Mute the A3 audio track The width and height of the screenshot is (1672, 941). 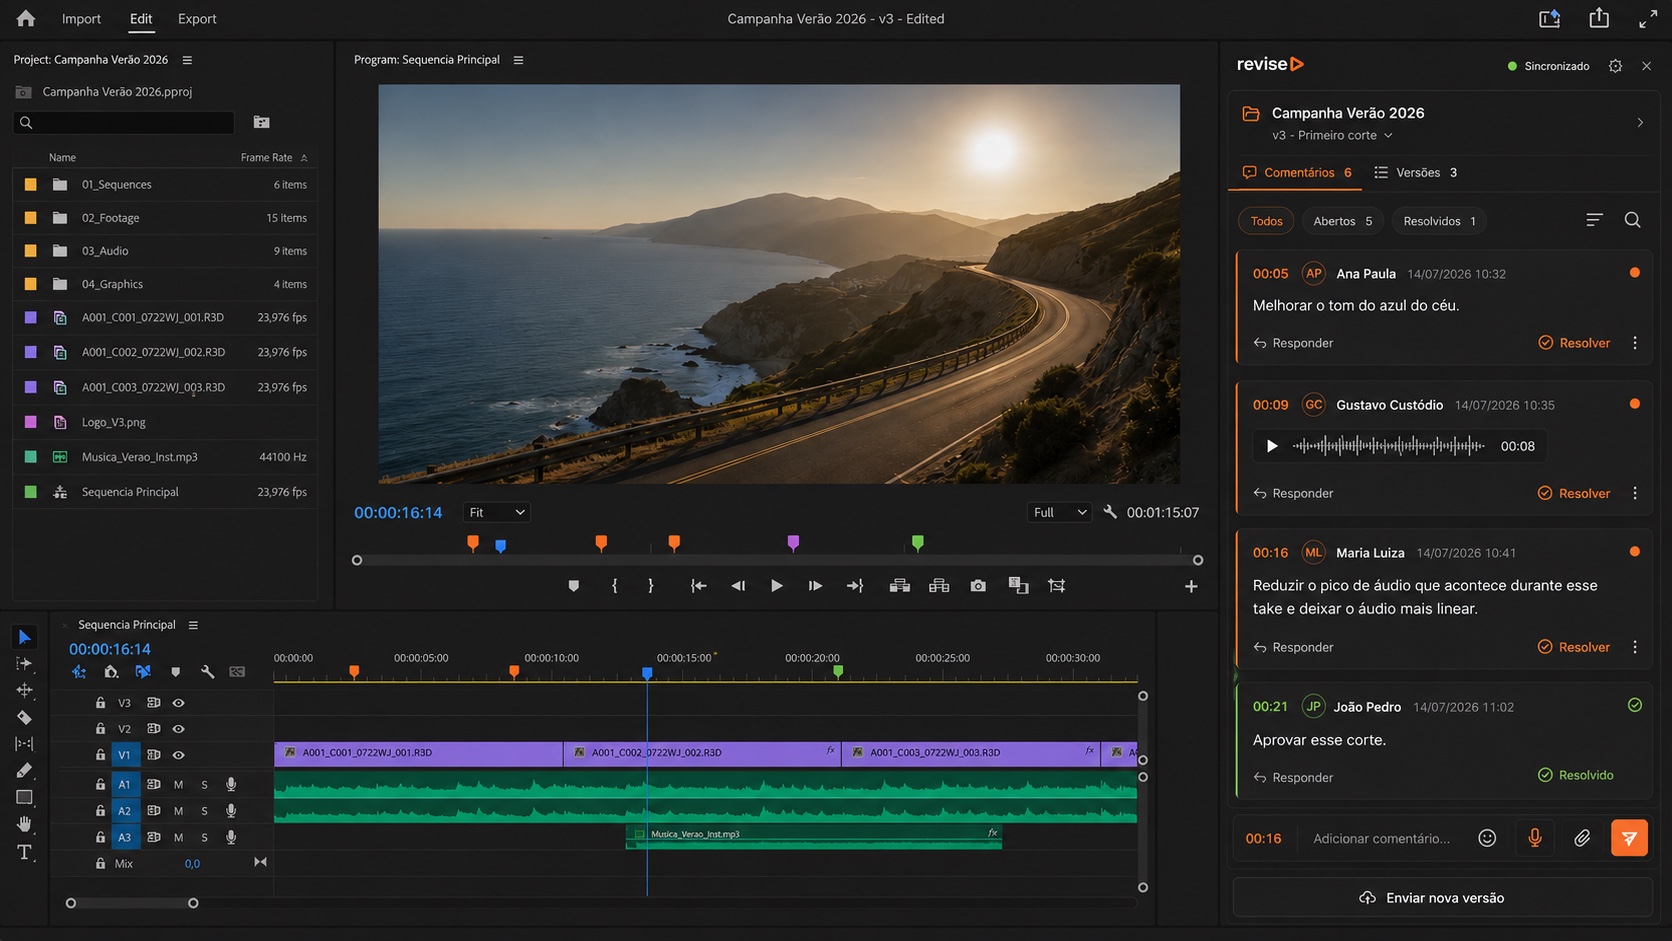click(x=178, y=837)
